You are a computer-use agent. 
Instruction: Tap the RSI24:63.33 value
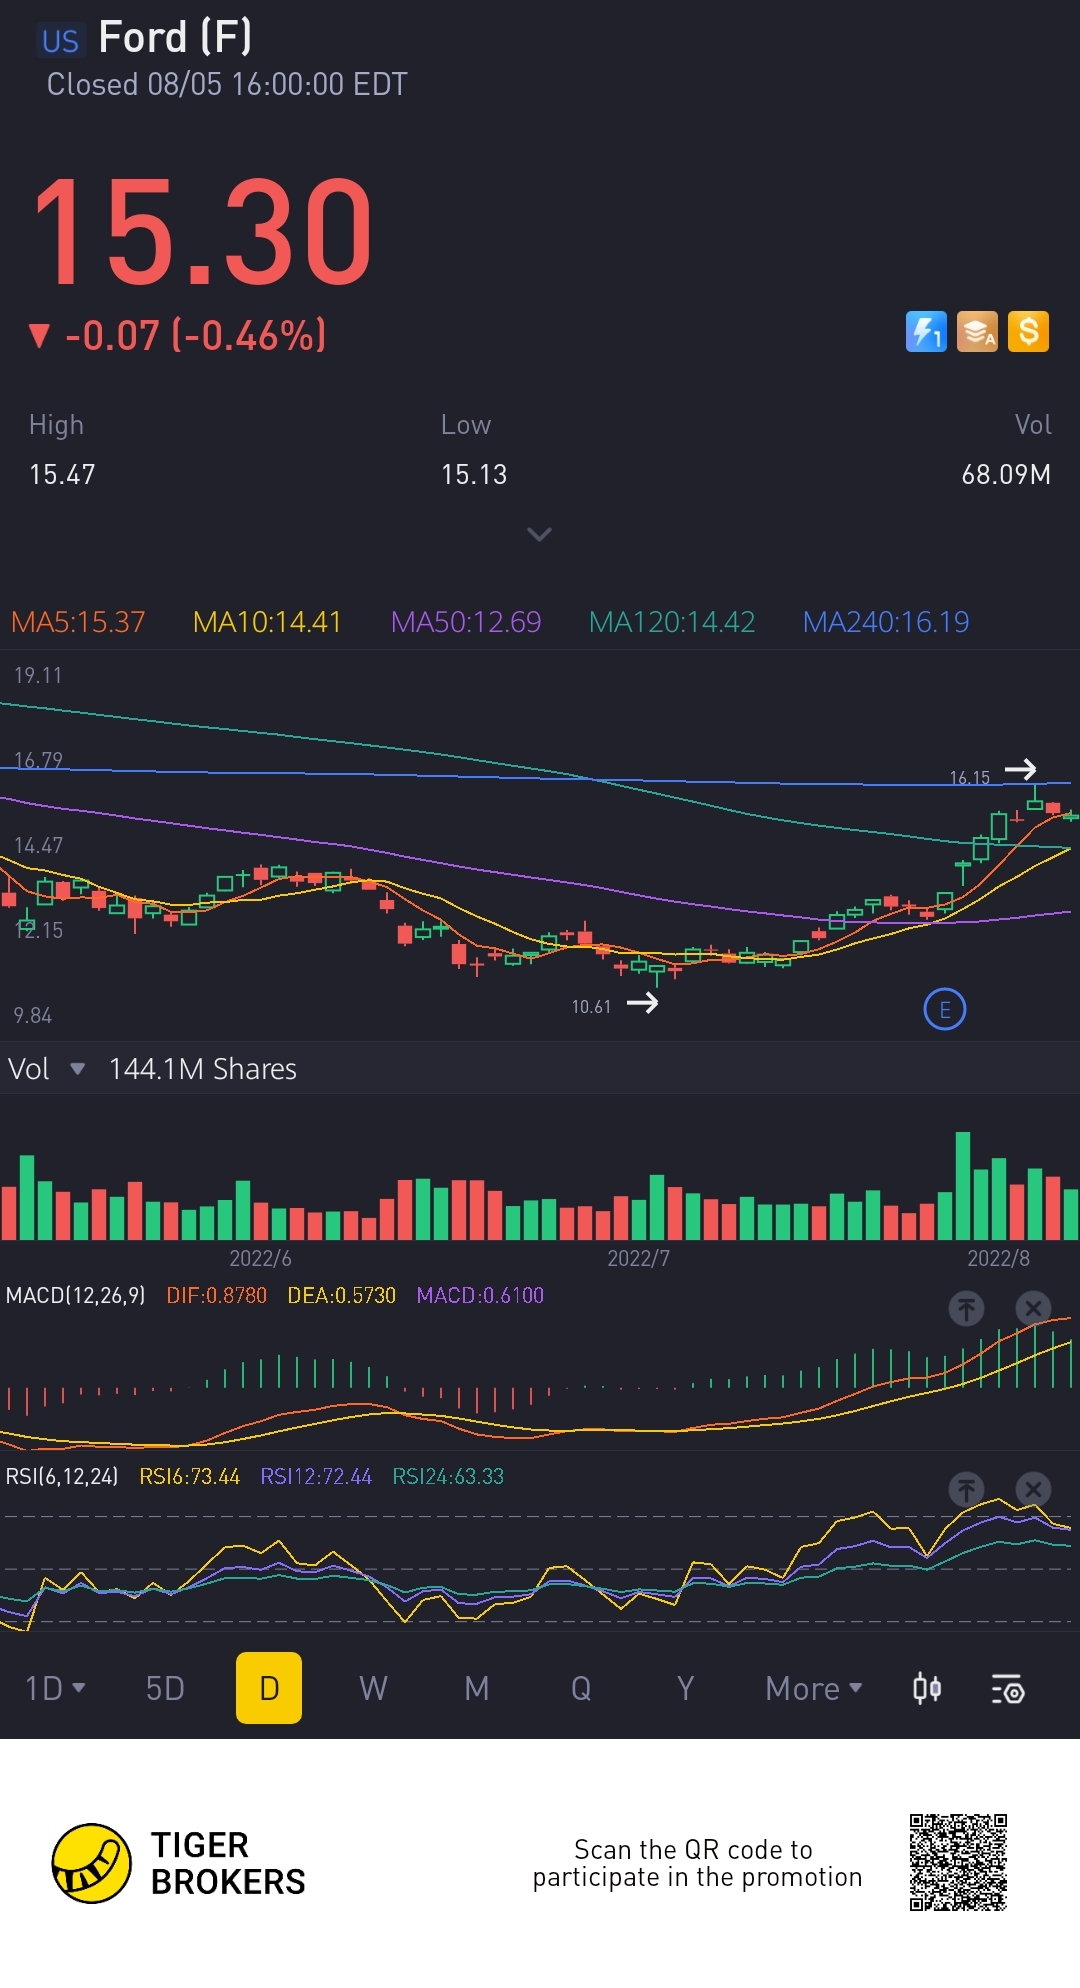point(448,1477)
